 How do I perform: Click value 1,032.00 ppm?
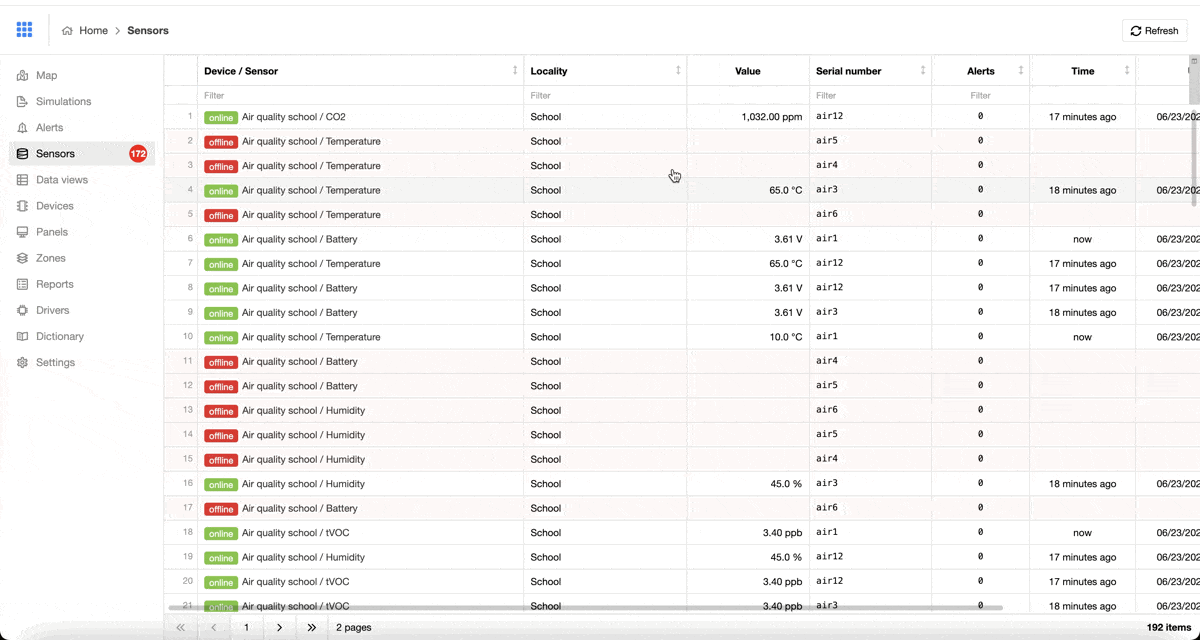click(x=772, y=117)
